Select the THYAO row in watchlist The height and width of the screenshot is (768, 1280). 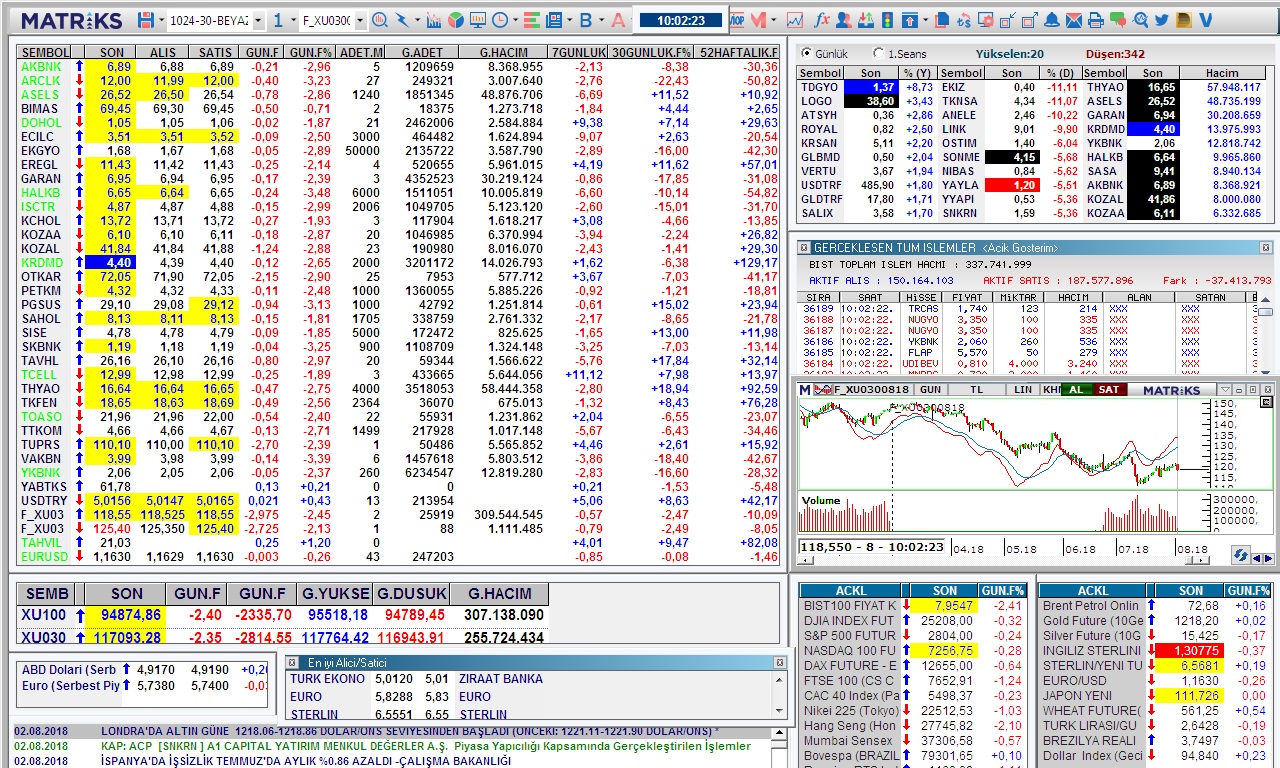(x=399, y=388)
